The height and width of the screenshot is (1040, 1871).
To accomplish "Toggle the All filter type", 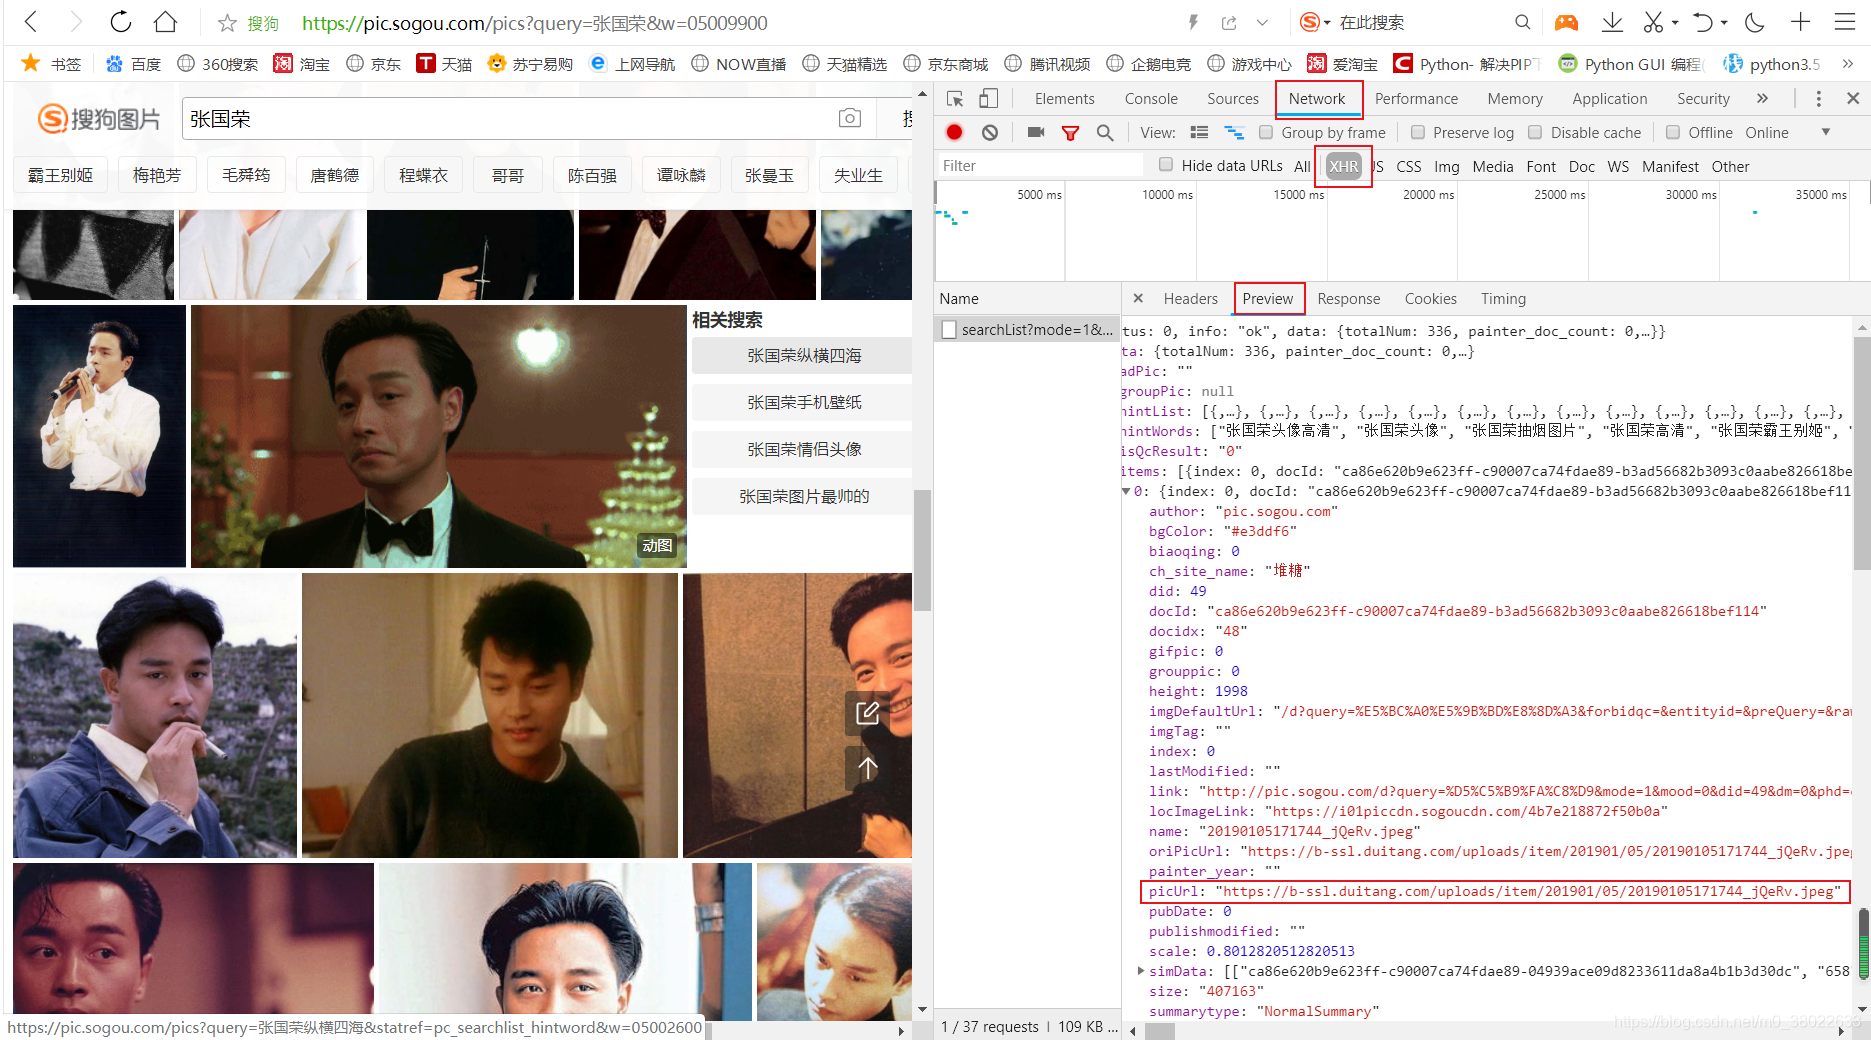I will tap(1301, 166).
